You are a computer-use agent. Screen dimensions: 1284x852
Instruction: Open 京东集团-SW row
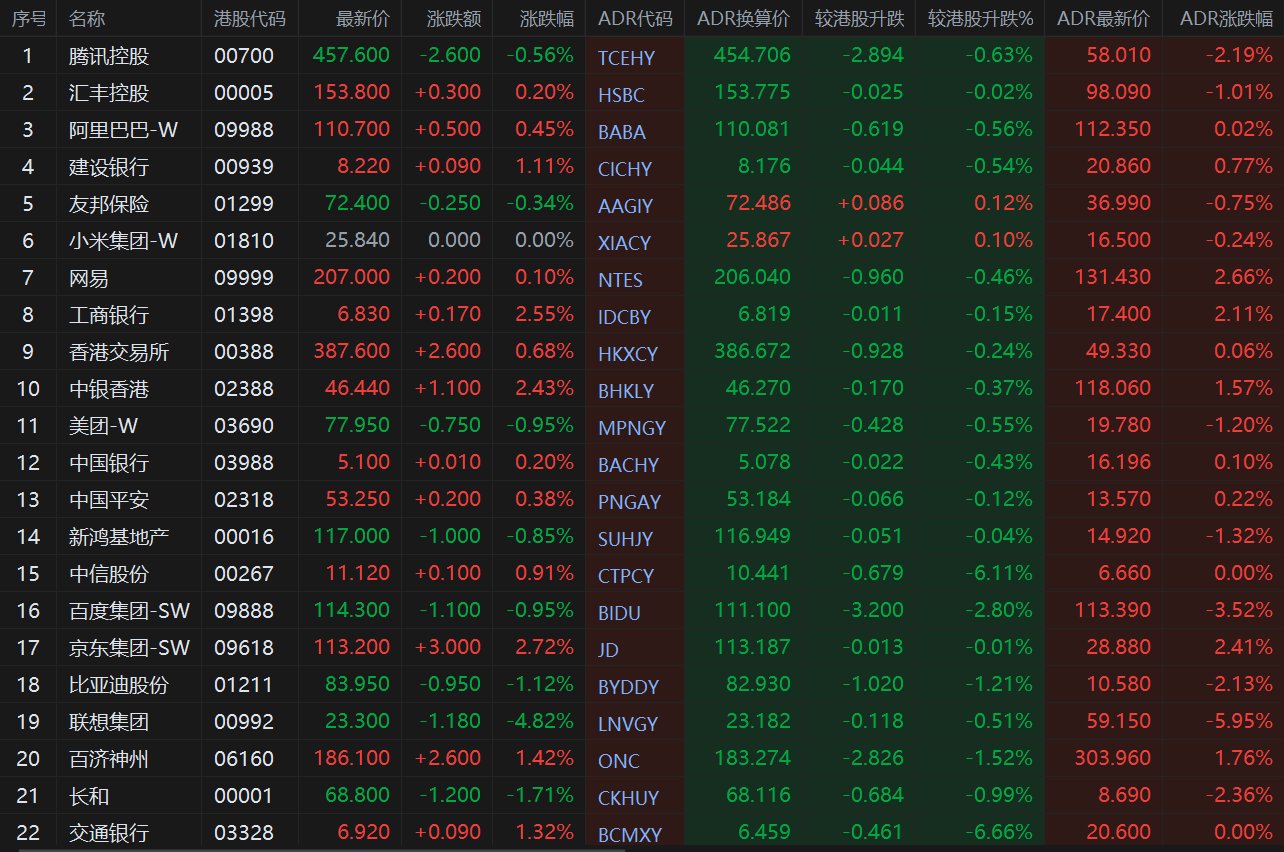(642, 647)
